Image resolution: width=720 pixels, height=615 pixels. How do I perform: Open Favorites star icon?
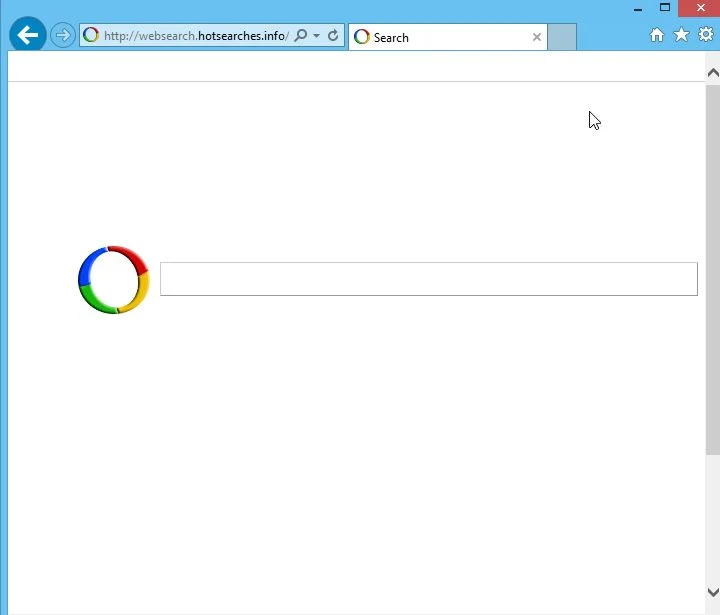click(681, 34)
